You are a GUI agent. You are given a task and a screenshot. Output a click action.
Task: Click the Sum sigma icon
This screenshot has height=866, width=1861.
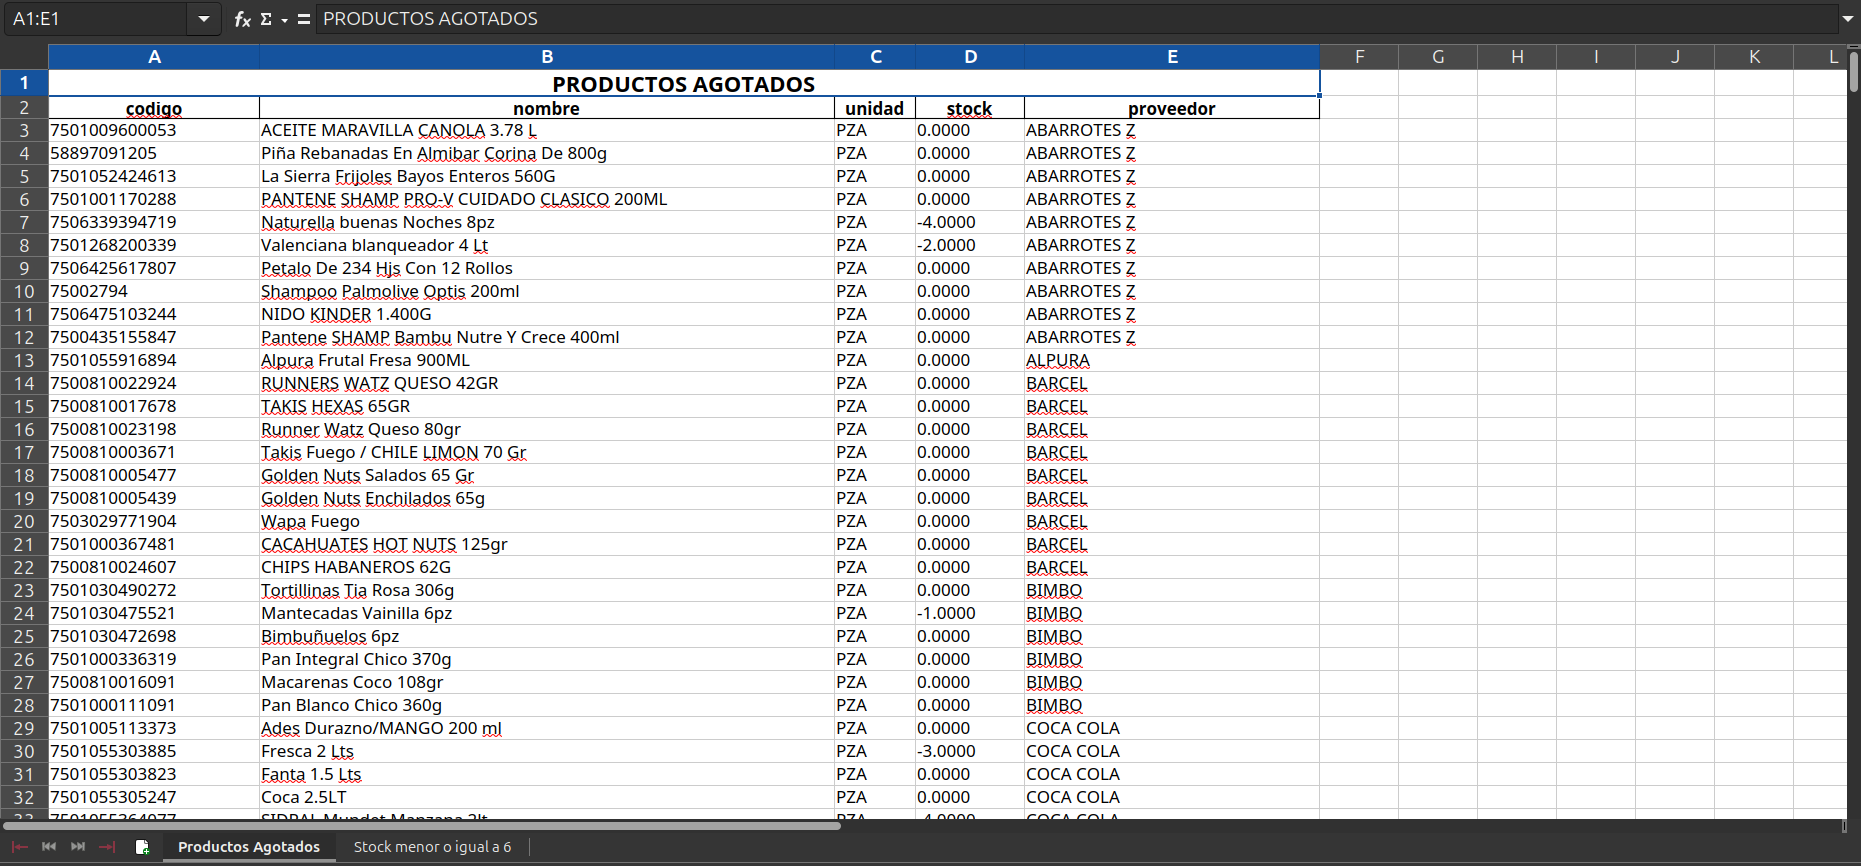pyautogui.click(x=266, y=19)
